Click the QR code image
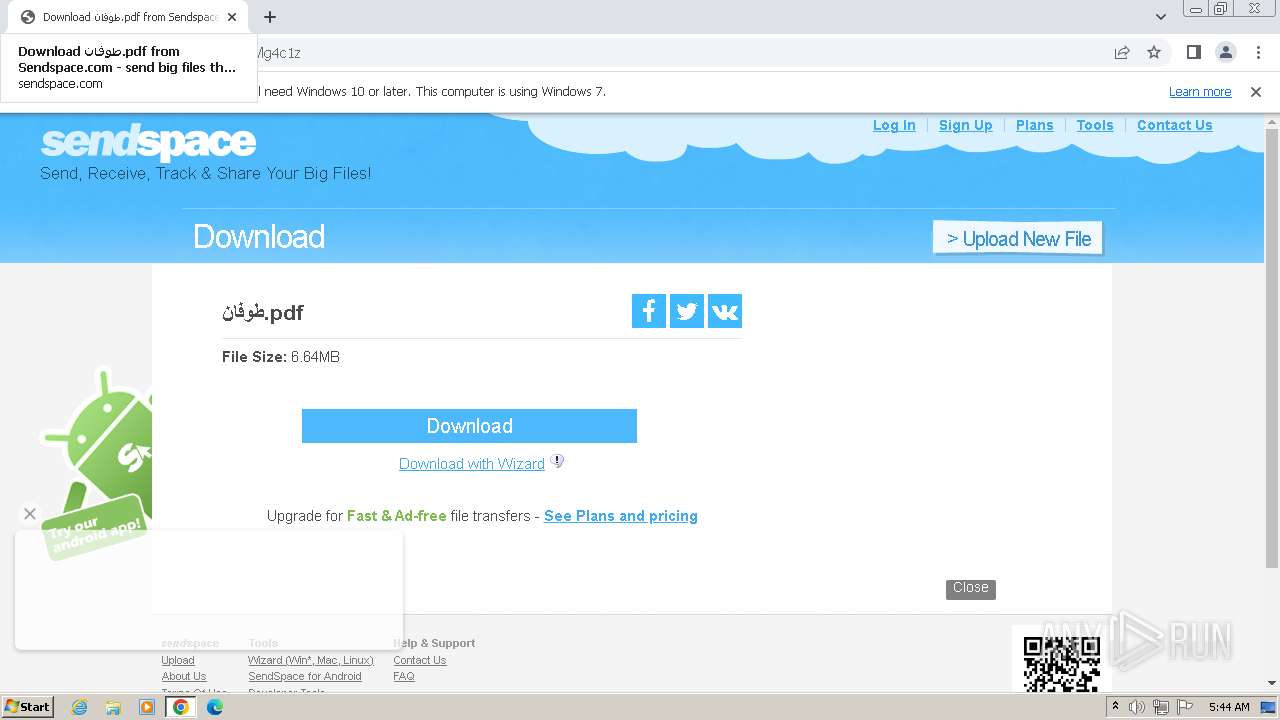Screen dimensions: 1280x720 click(x=1061, y=663)
